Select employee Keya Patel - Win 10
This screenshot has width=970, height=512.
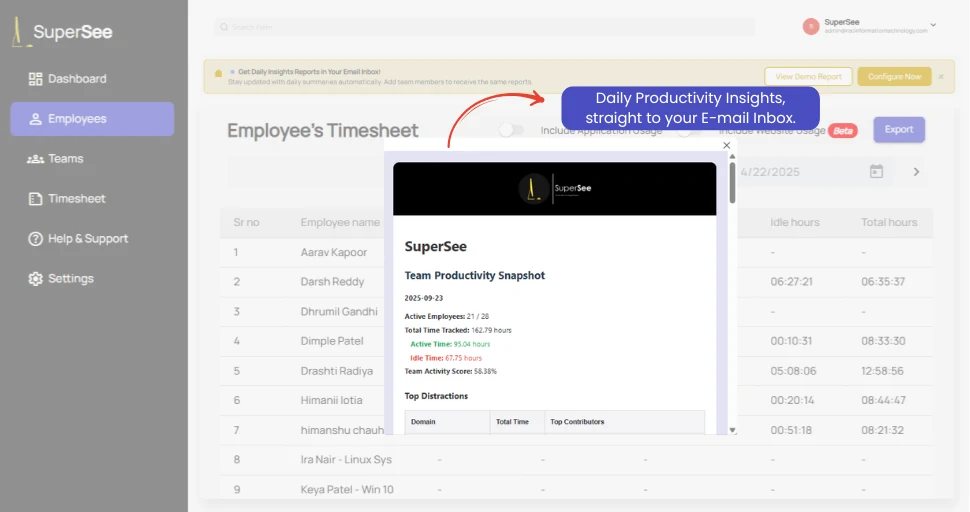[x=347, y=489]
